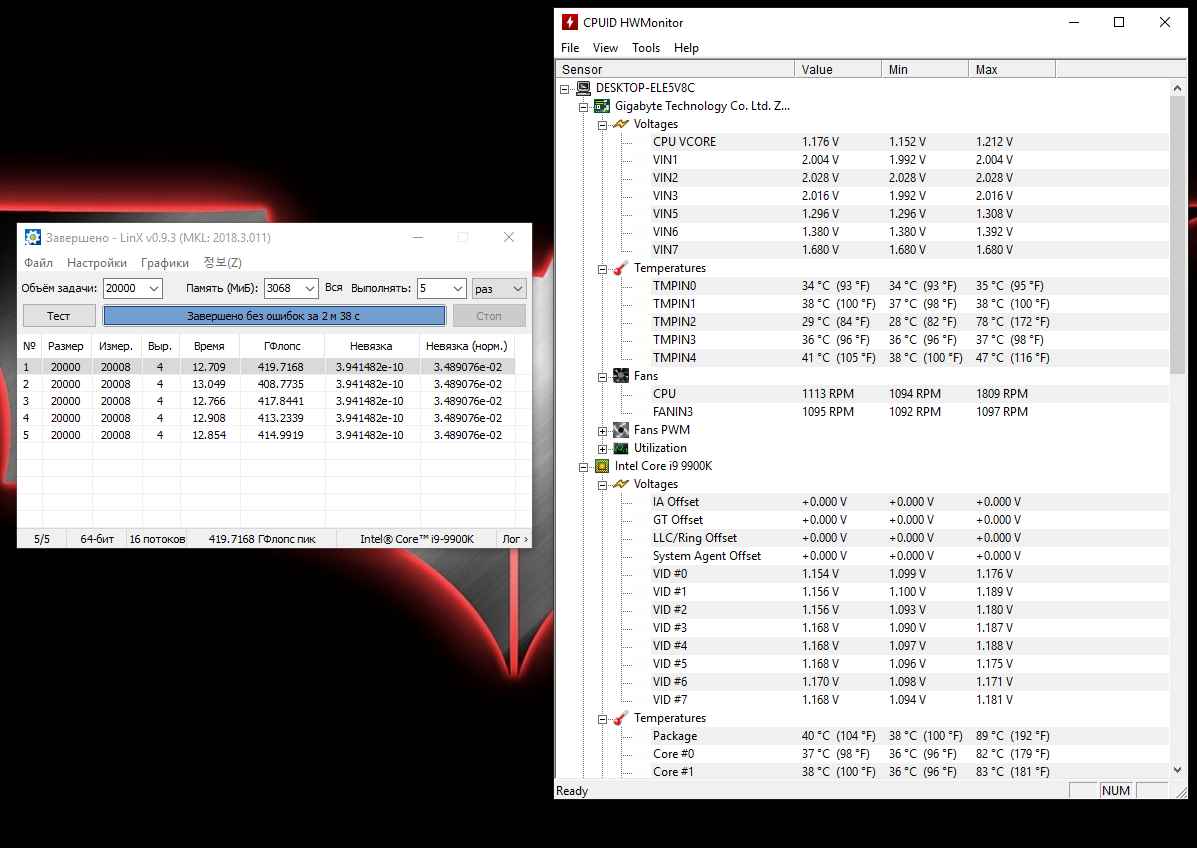Click the Fans PWM icon
Image resolution: width=1197 pixels, height=848 pixels.
(621, 430)
